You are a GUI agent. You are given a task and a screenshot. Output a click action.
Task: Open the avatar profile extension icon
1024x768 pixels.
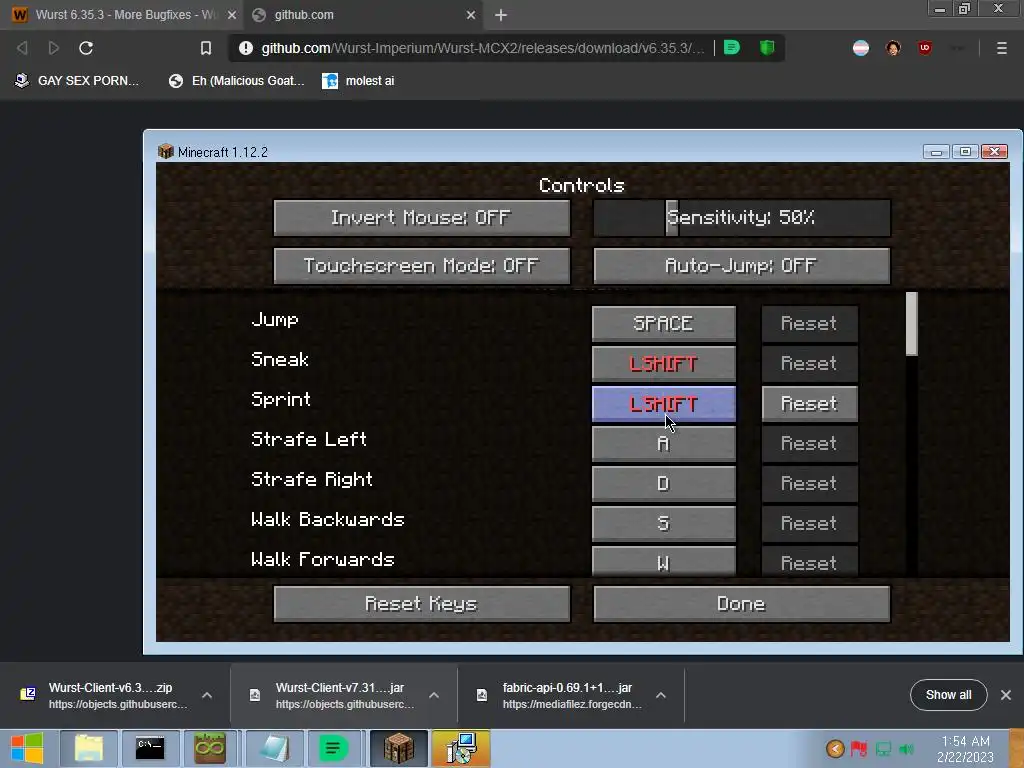click(x=893, y=48)
